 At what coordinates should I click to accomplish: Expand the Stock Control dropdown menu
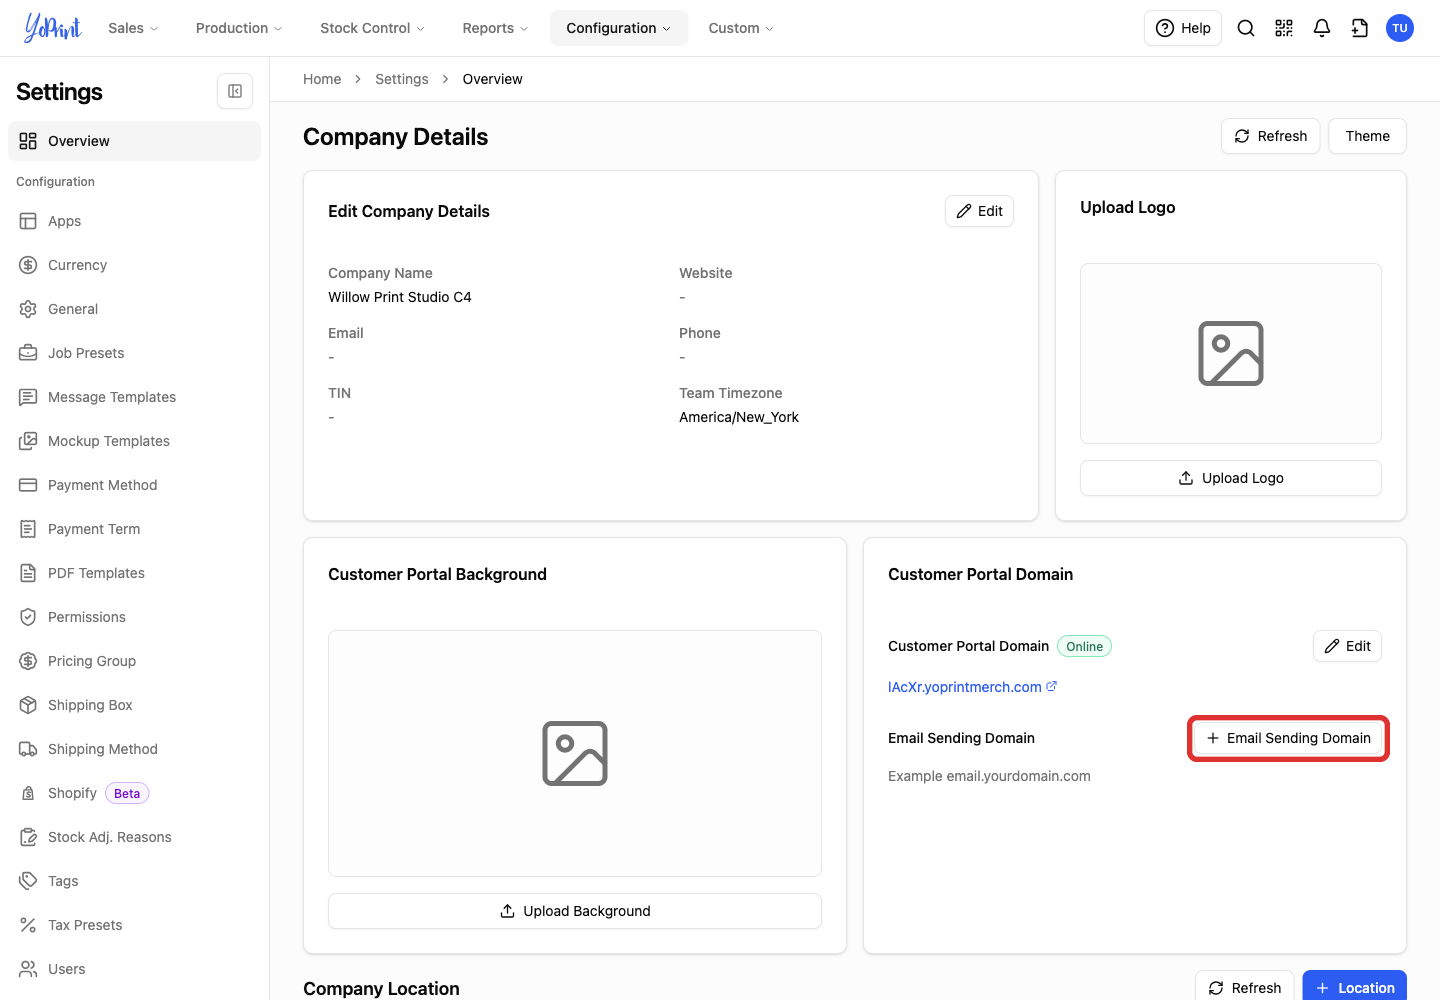[x=372, y=28]
